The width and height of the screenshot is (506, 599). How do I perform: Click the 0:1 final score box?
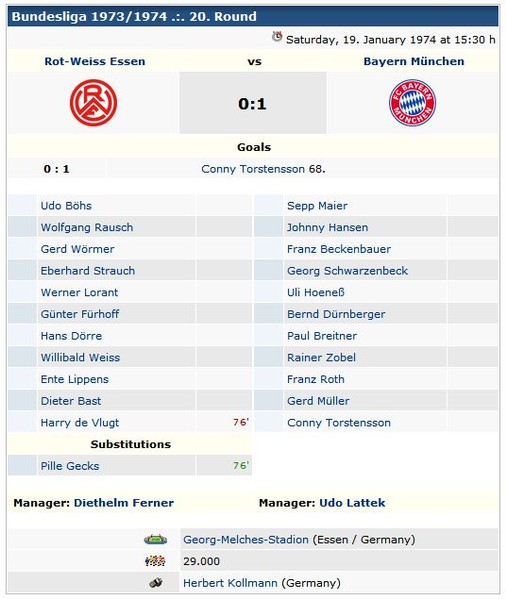pos(253,103)
